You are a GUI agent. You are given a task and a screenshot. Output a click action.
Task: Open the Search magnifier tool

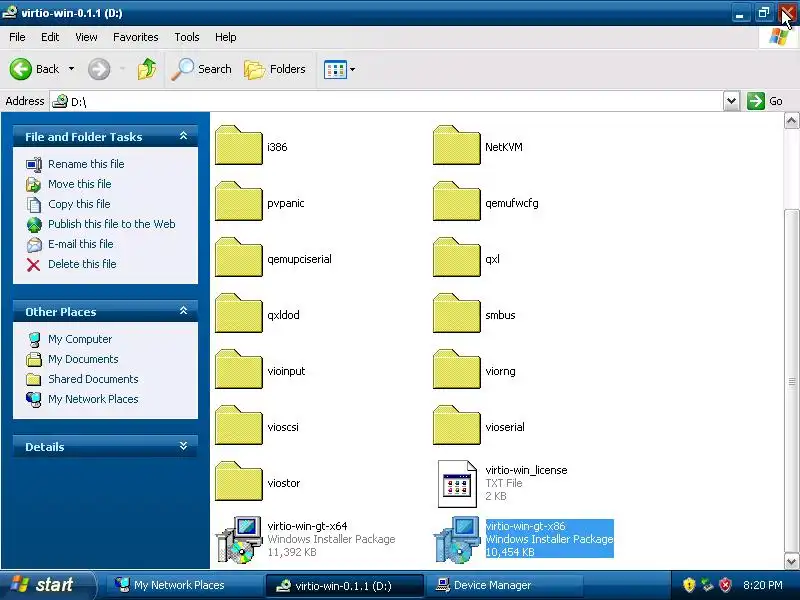pos(201,69)
